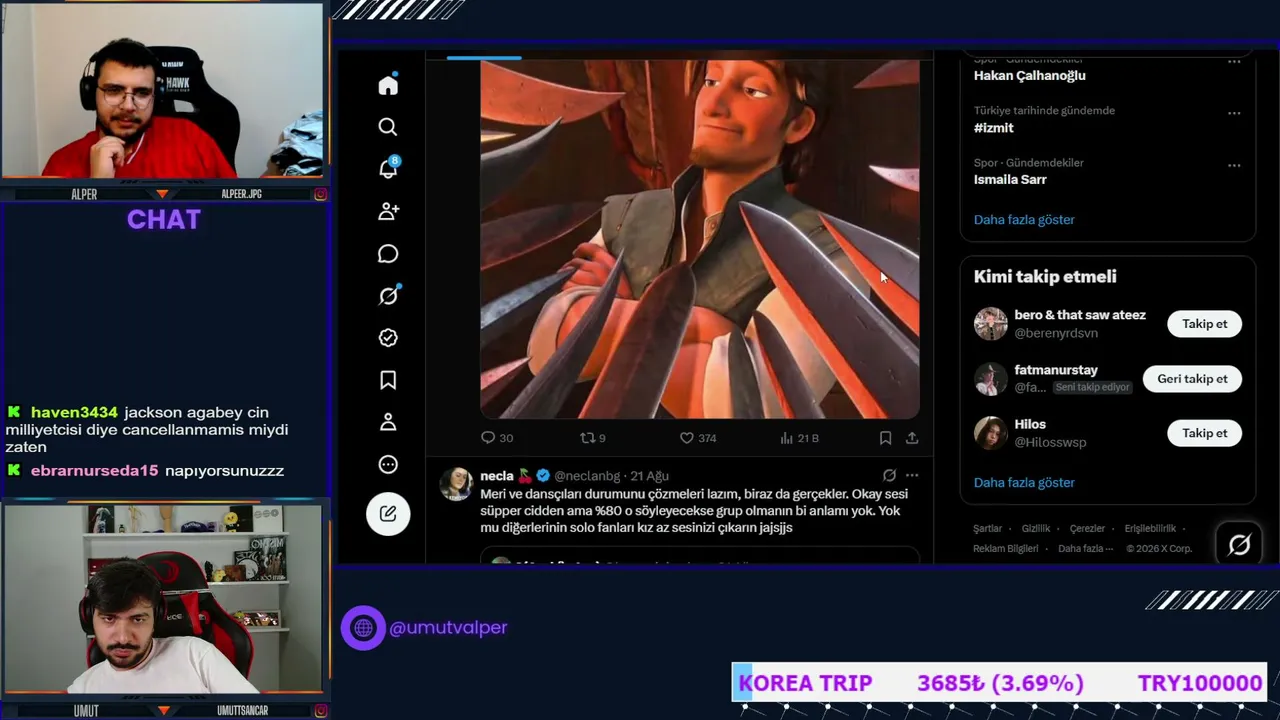Open Grok from the left sidebar
Screen dimensions: 1280x720
click(388, 296)
